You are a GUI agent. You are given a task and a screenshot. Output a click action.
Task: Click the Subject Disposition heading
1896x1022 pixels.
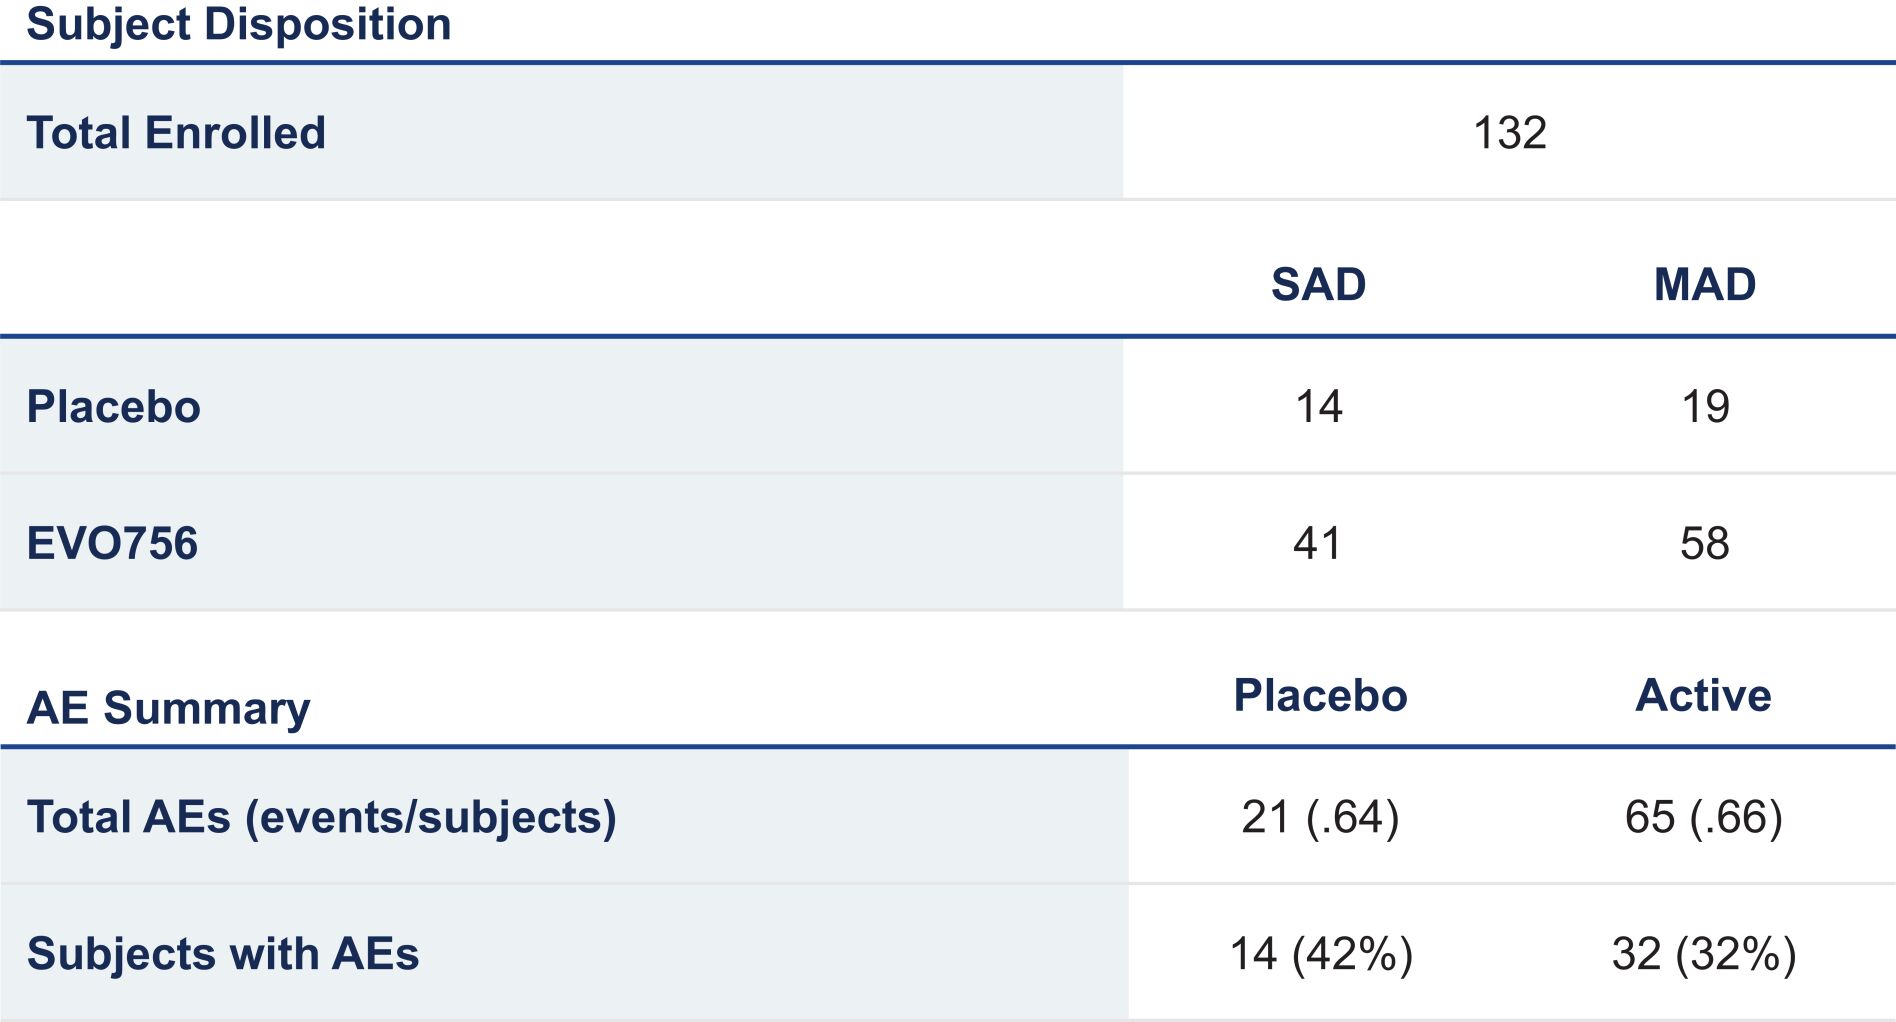point(238,24)
